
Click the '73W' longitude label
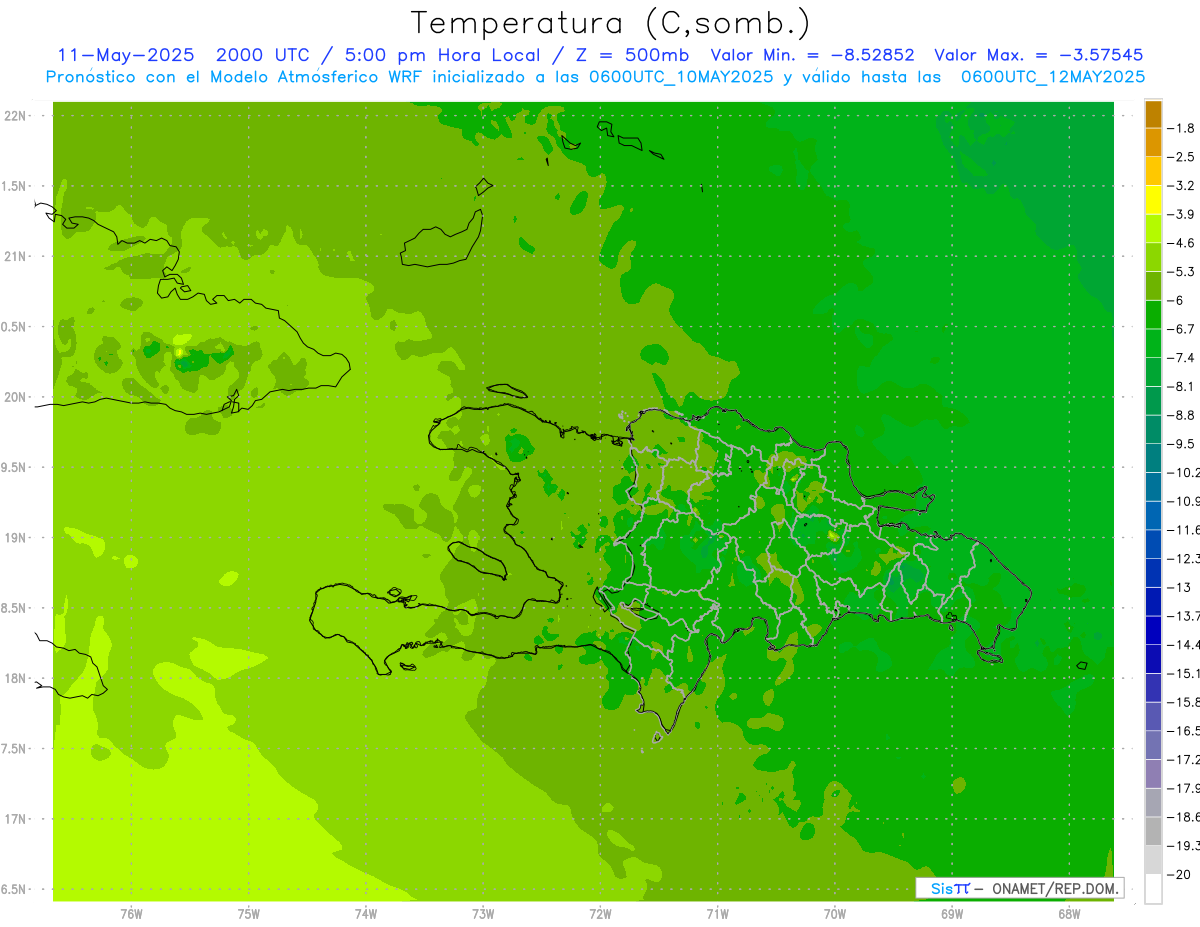click(483, 914)
